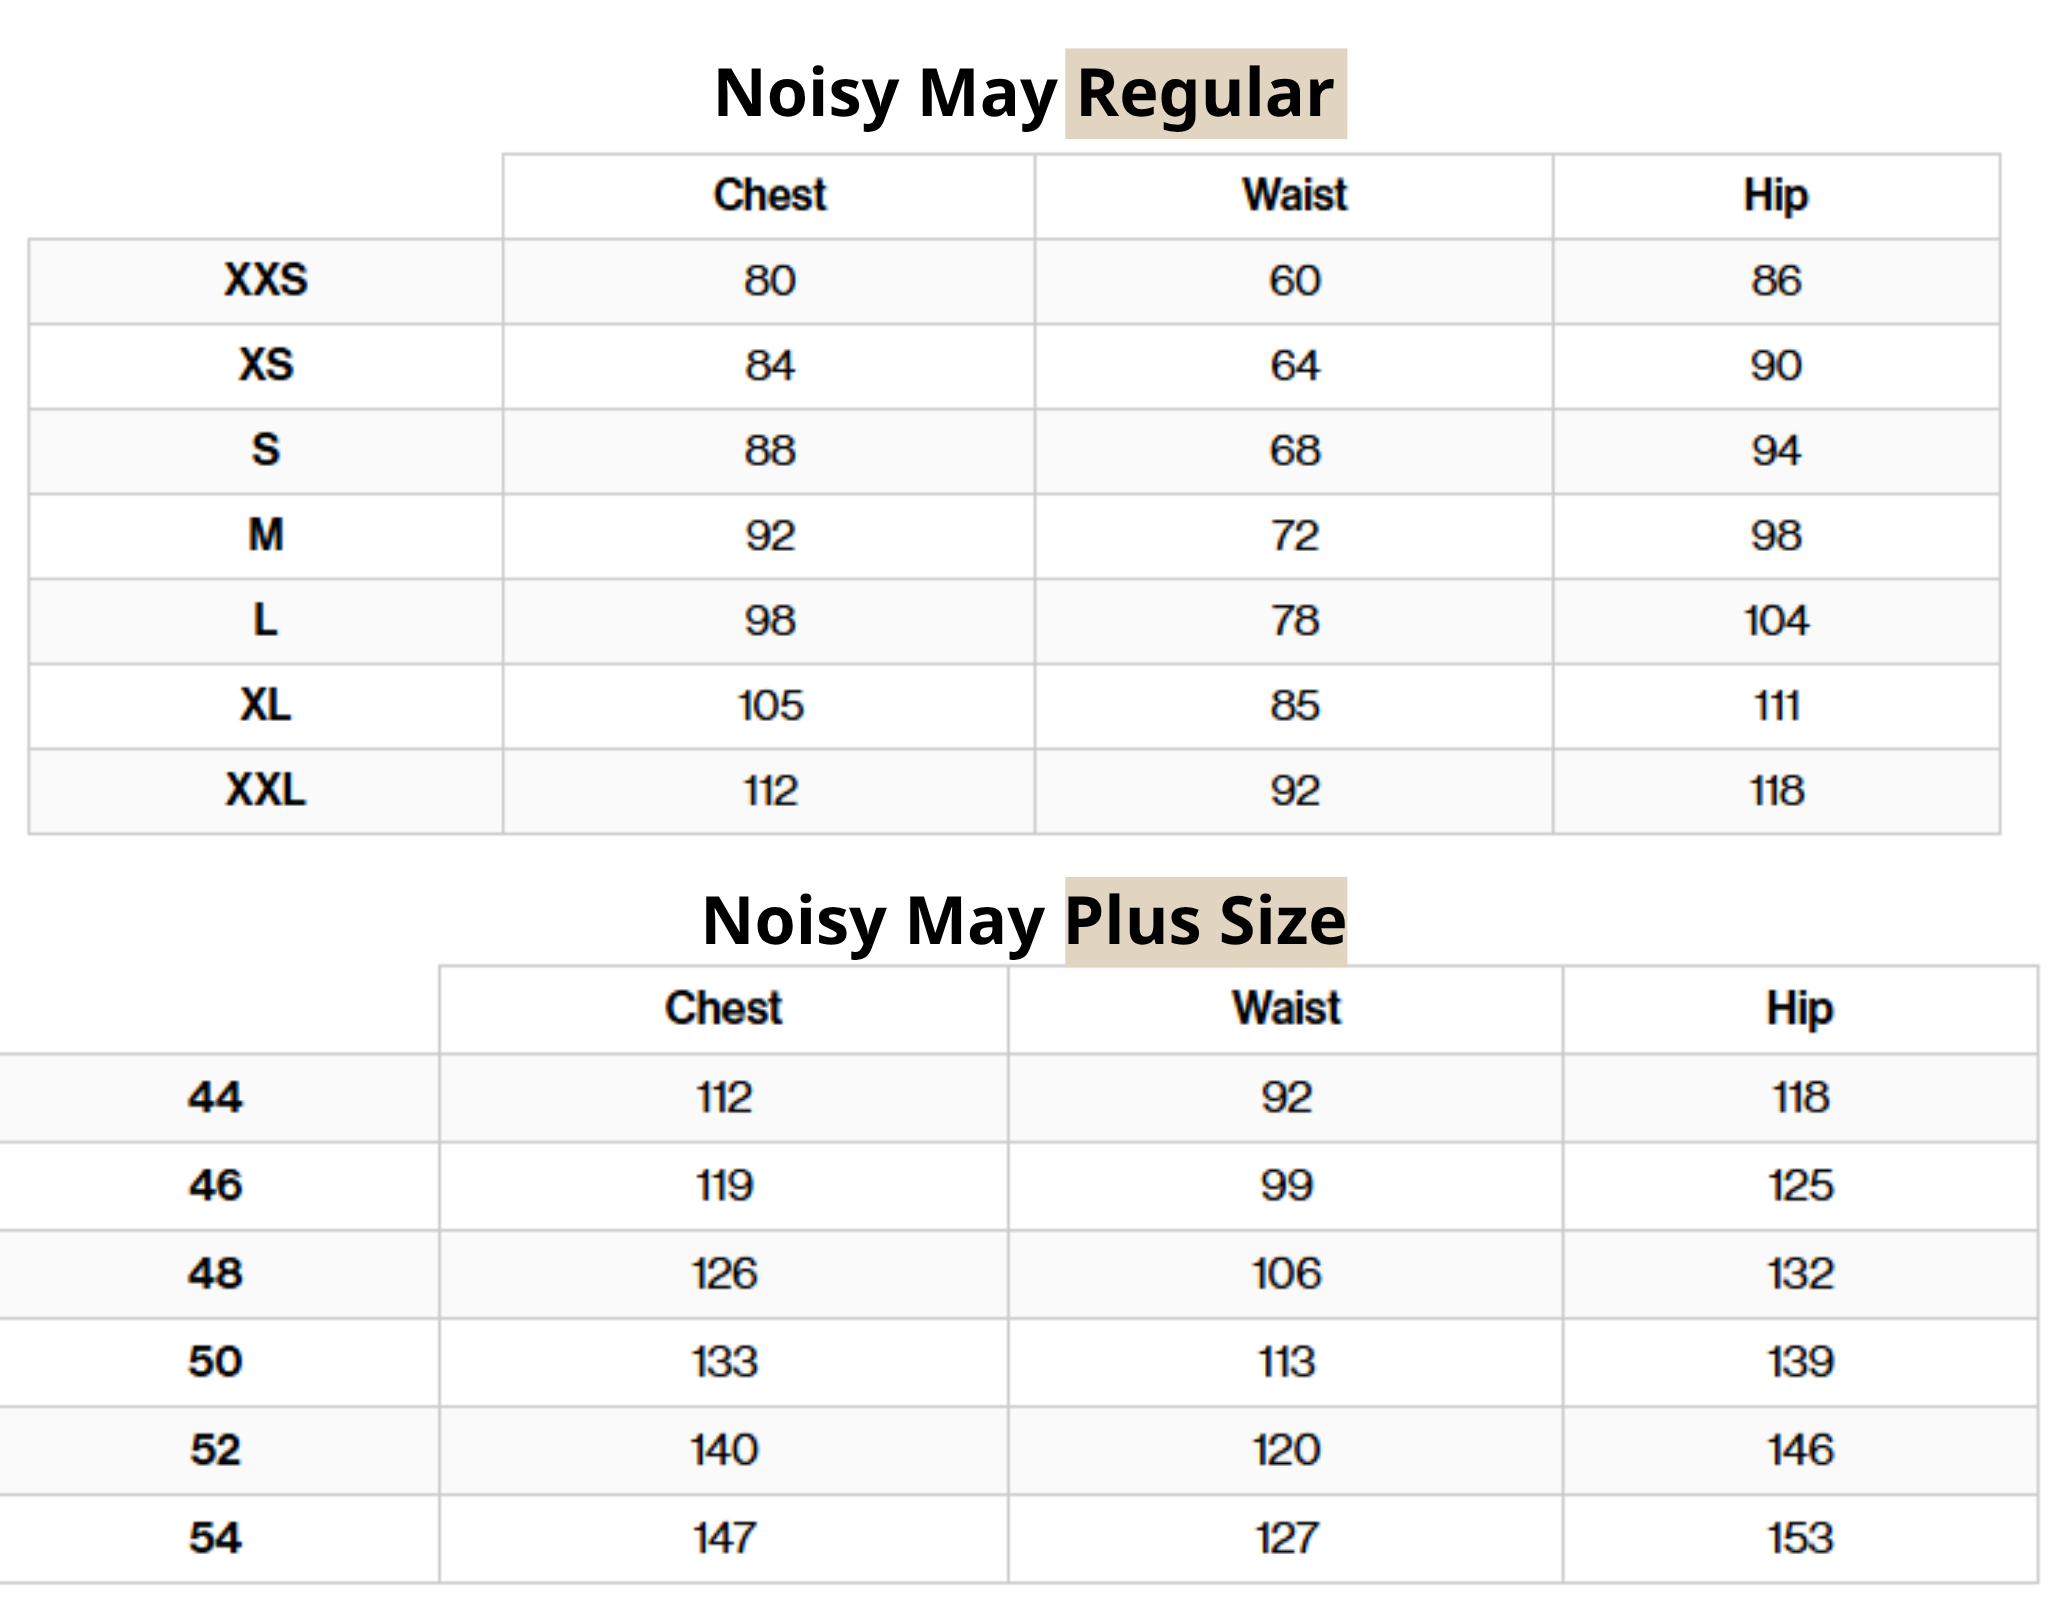2048x1610 pixels.
Task: Click the plus size 44 row label
Action: point(215,1097)
